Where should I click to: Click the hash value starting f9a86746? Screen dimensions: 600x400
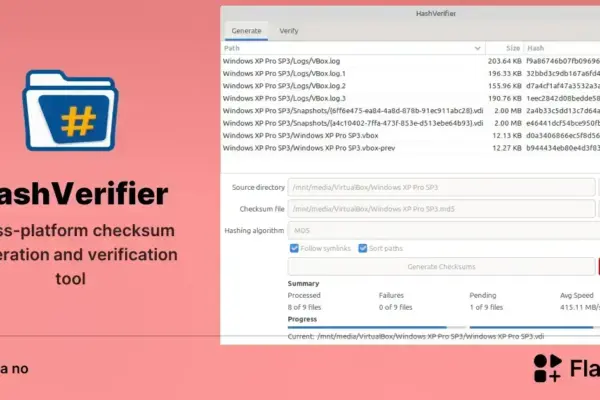[563, 61]
